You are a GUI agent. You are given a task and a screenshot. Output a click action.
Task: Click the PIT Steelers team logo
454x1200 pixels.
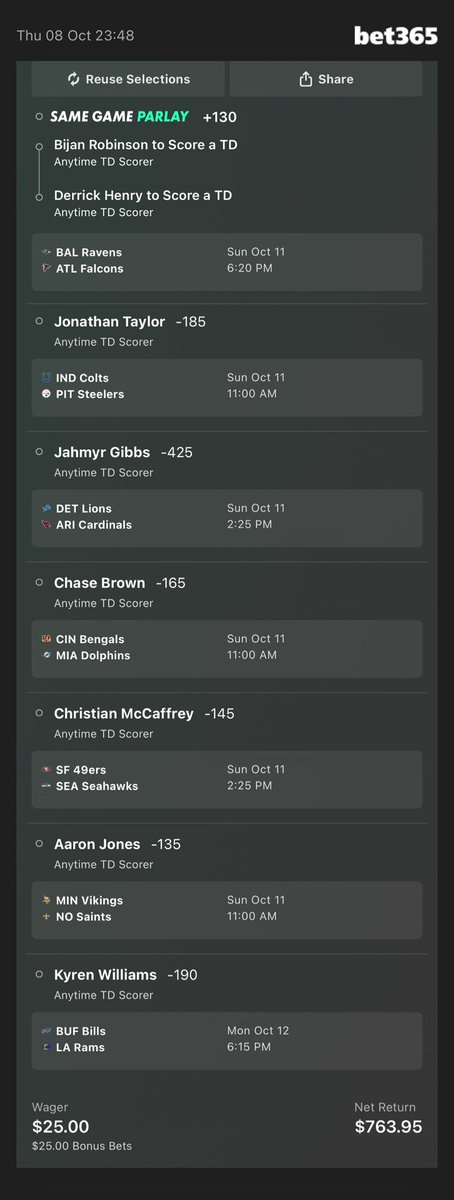[46, 395]
